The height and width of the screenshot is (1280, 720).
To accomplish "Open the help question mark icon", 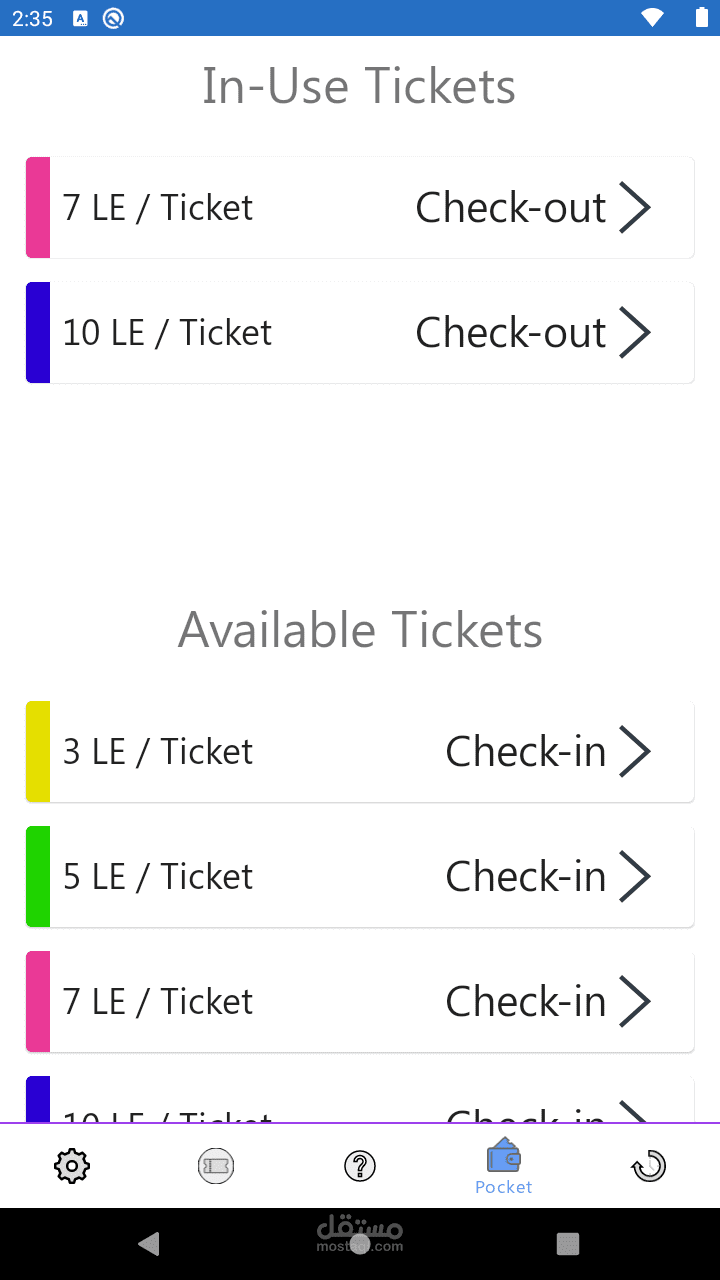I will pyautogui.click(x=360, y=1166).
